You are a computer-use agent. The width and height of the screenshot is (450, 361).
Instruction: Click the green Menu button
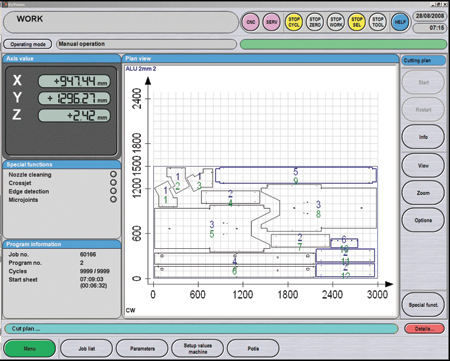[x=30, y=349]
